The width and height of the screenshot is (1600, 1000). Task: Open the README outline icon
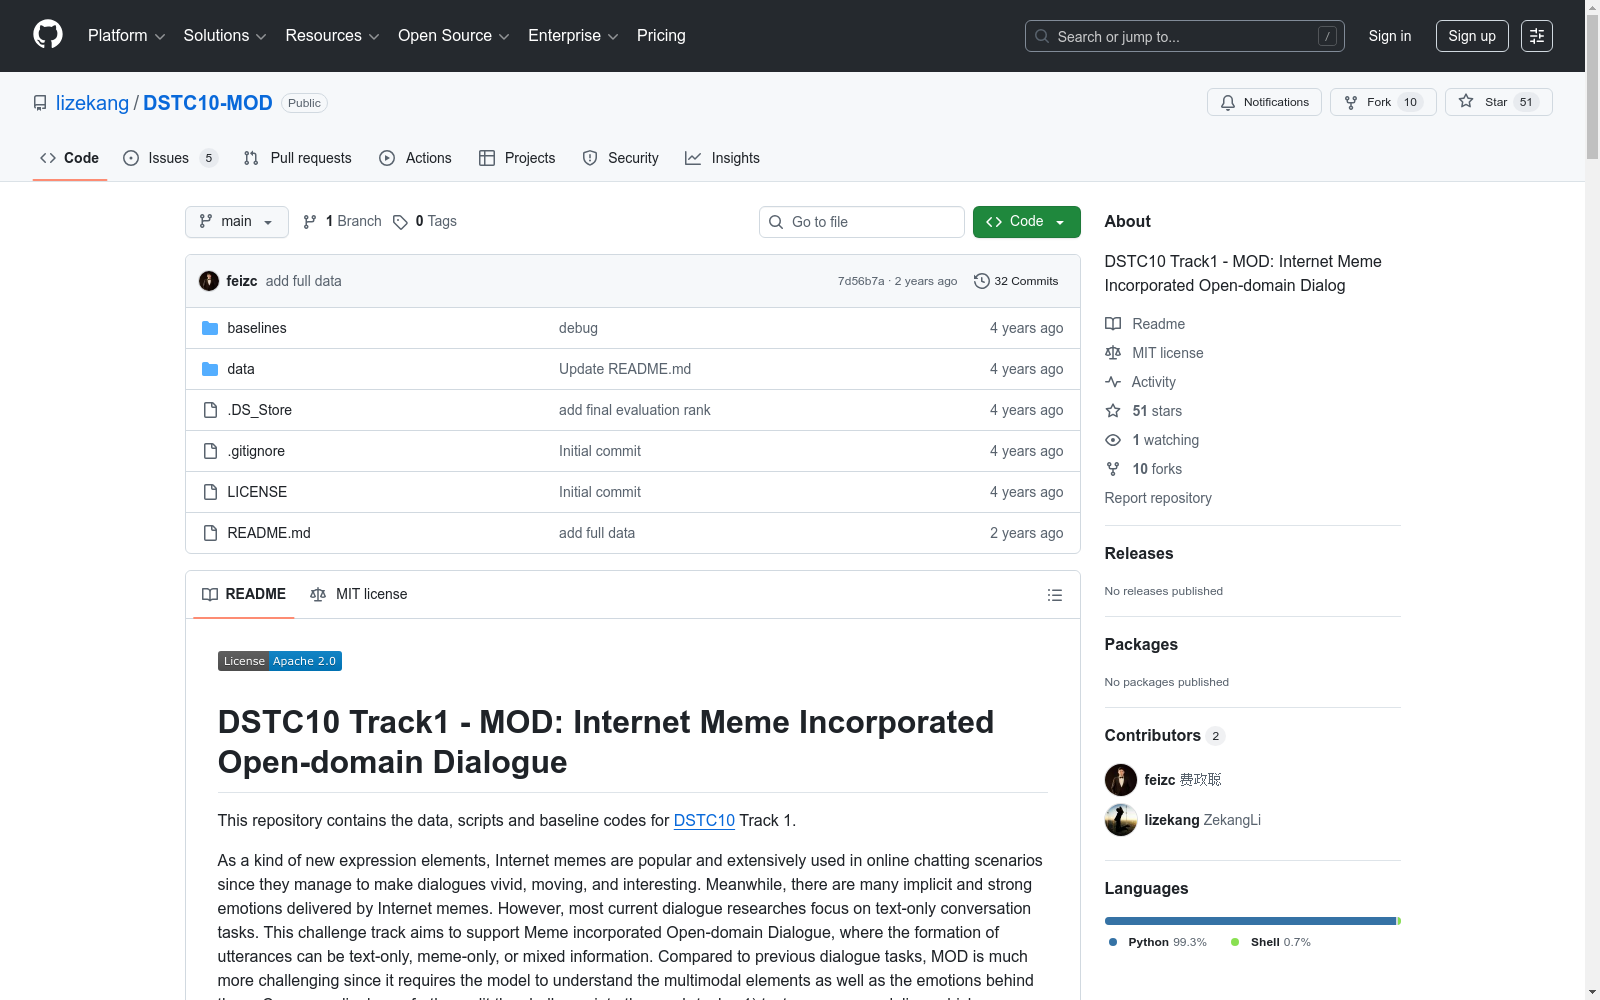(1054, 595)
